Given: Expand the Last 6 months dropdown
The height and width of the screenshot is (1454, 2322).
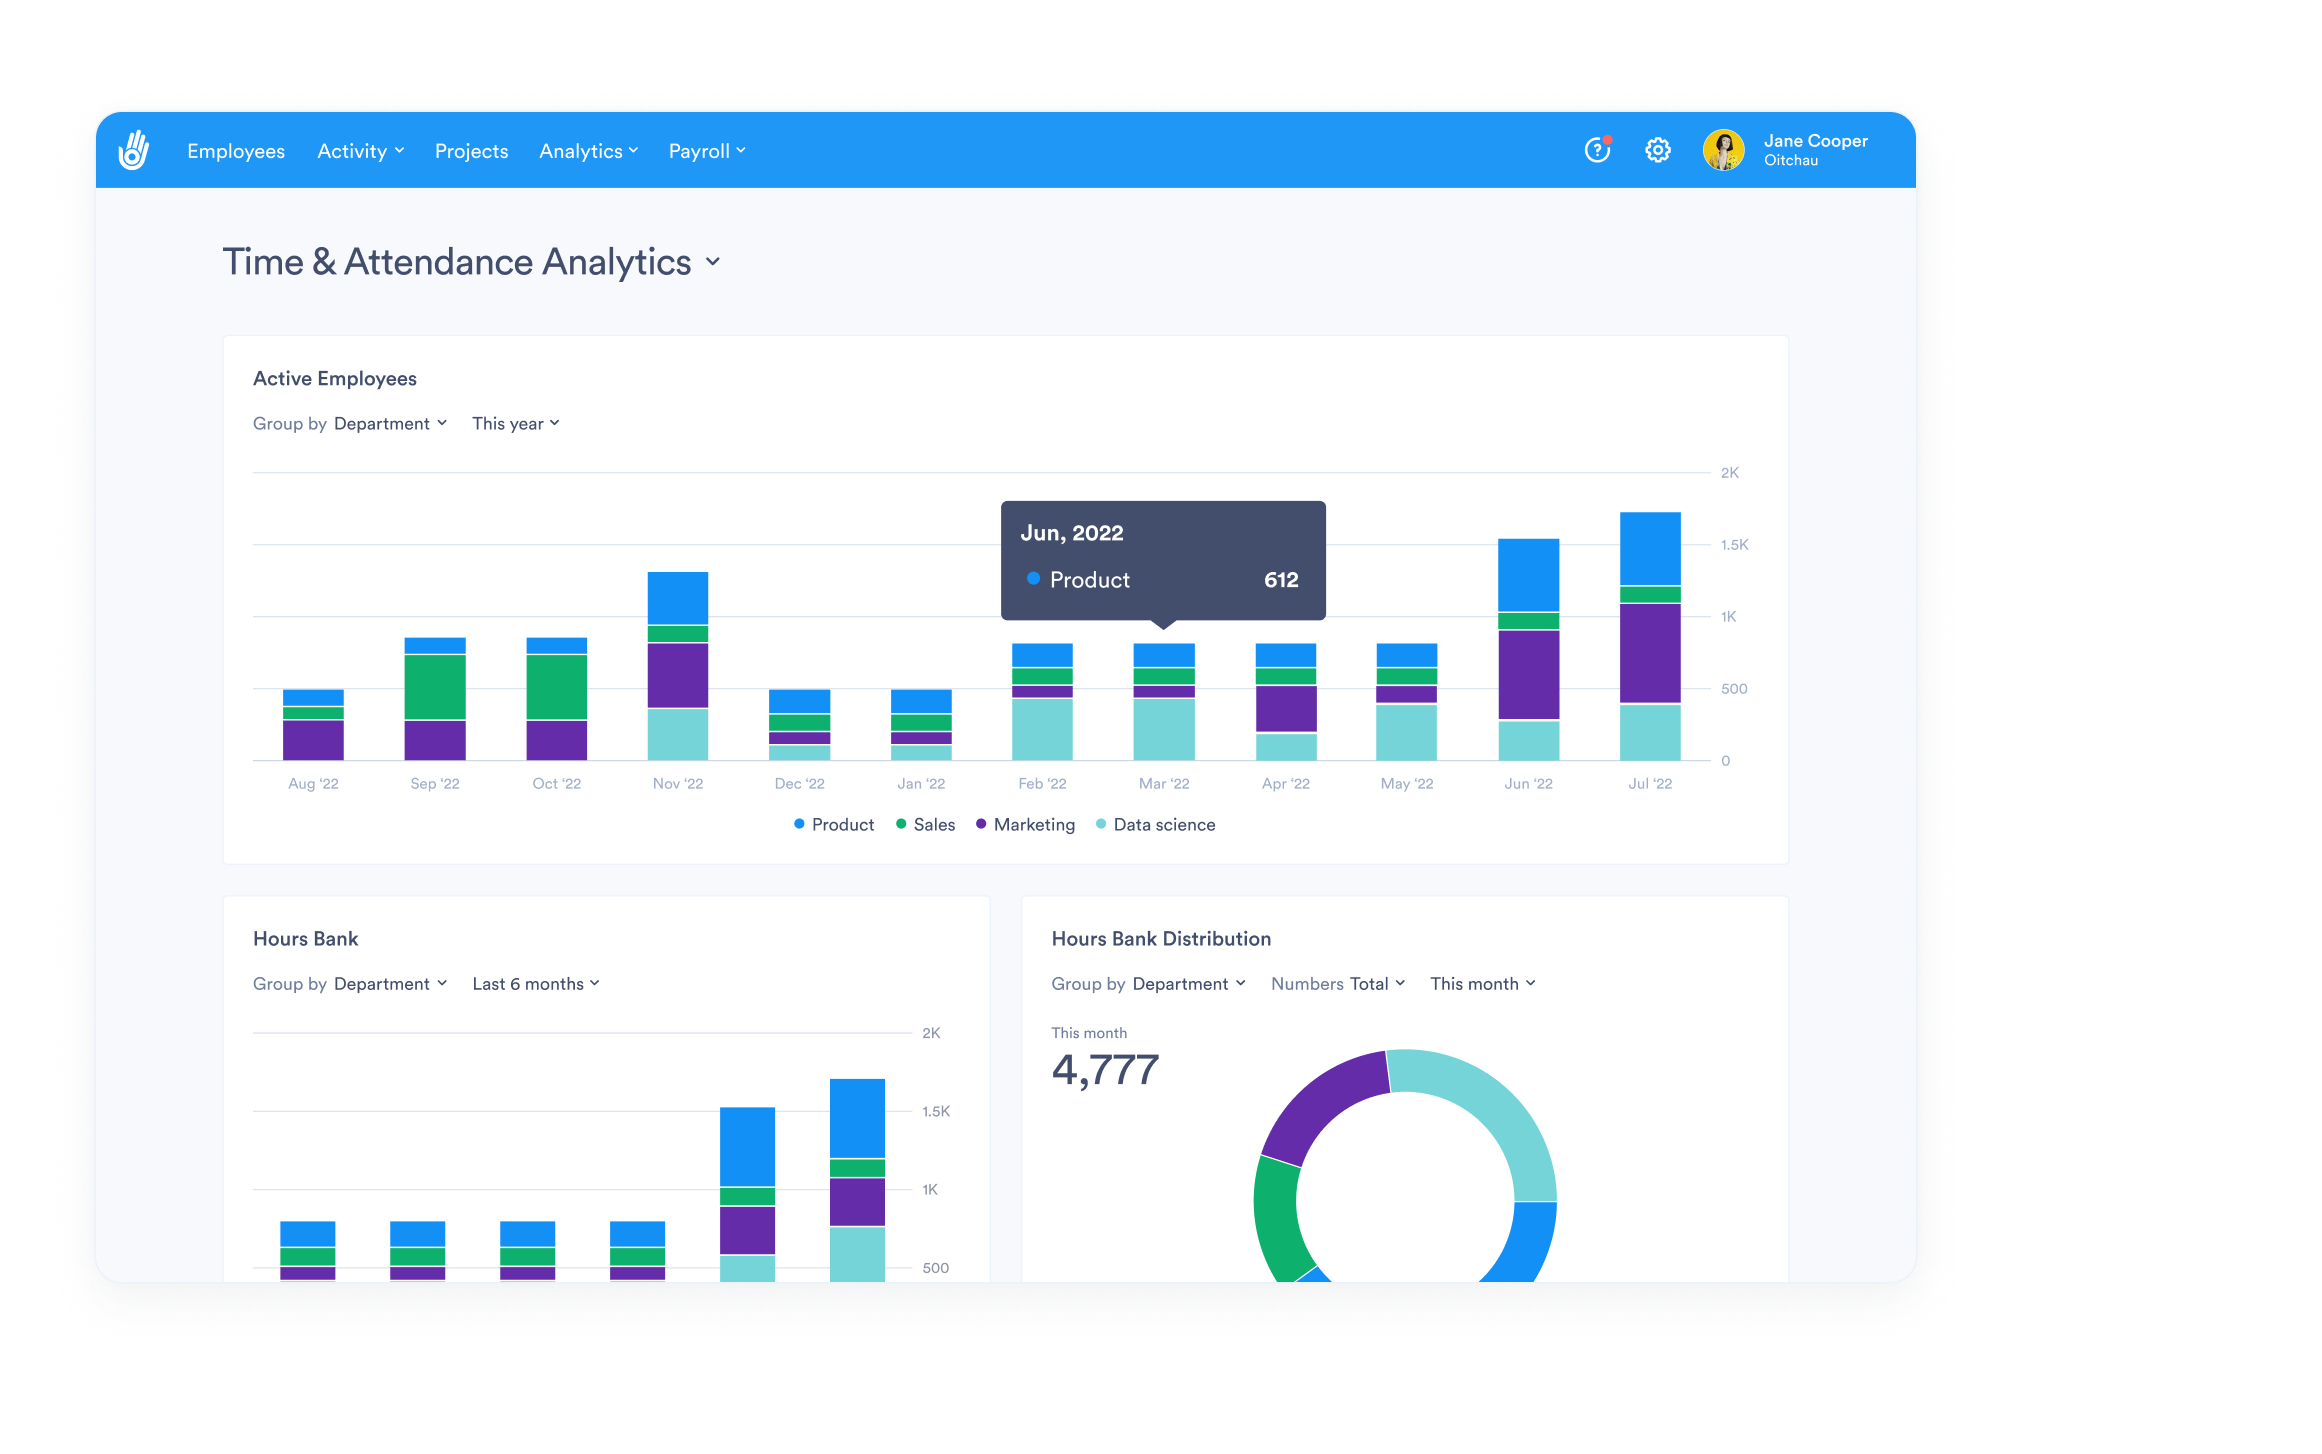Looking at the screenshot, I should tap(534, 983).
